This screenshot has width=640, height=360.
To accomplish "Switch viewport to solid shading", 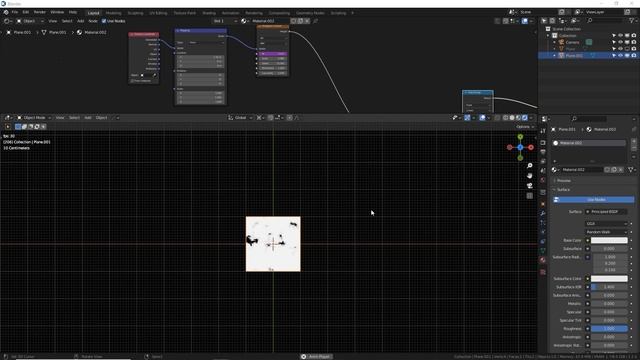I will pyautogui.click(x=512, y=118).
